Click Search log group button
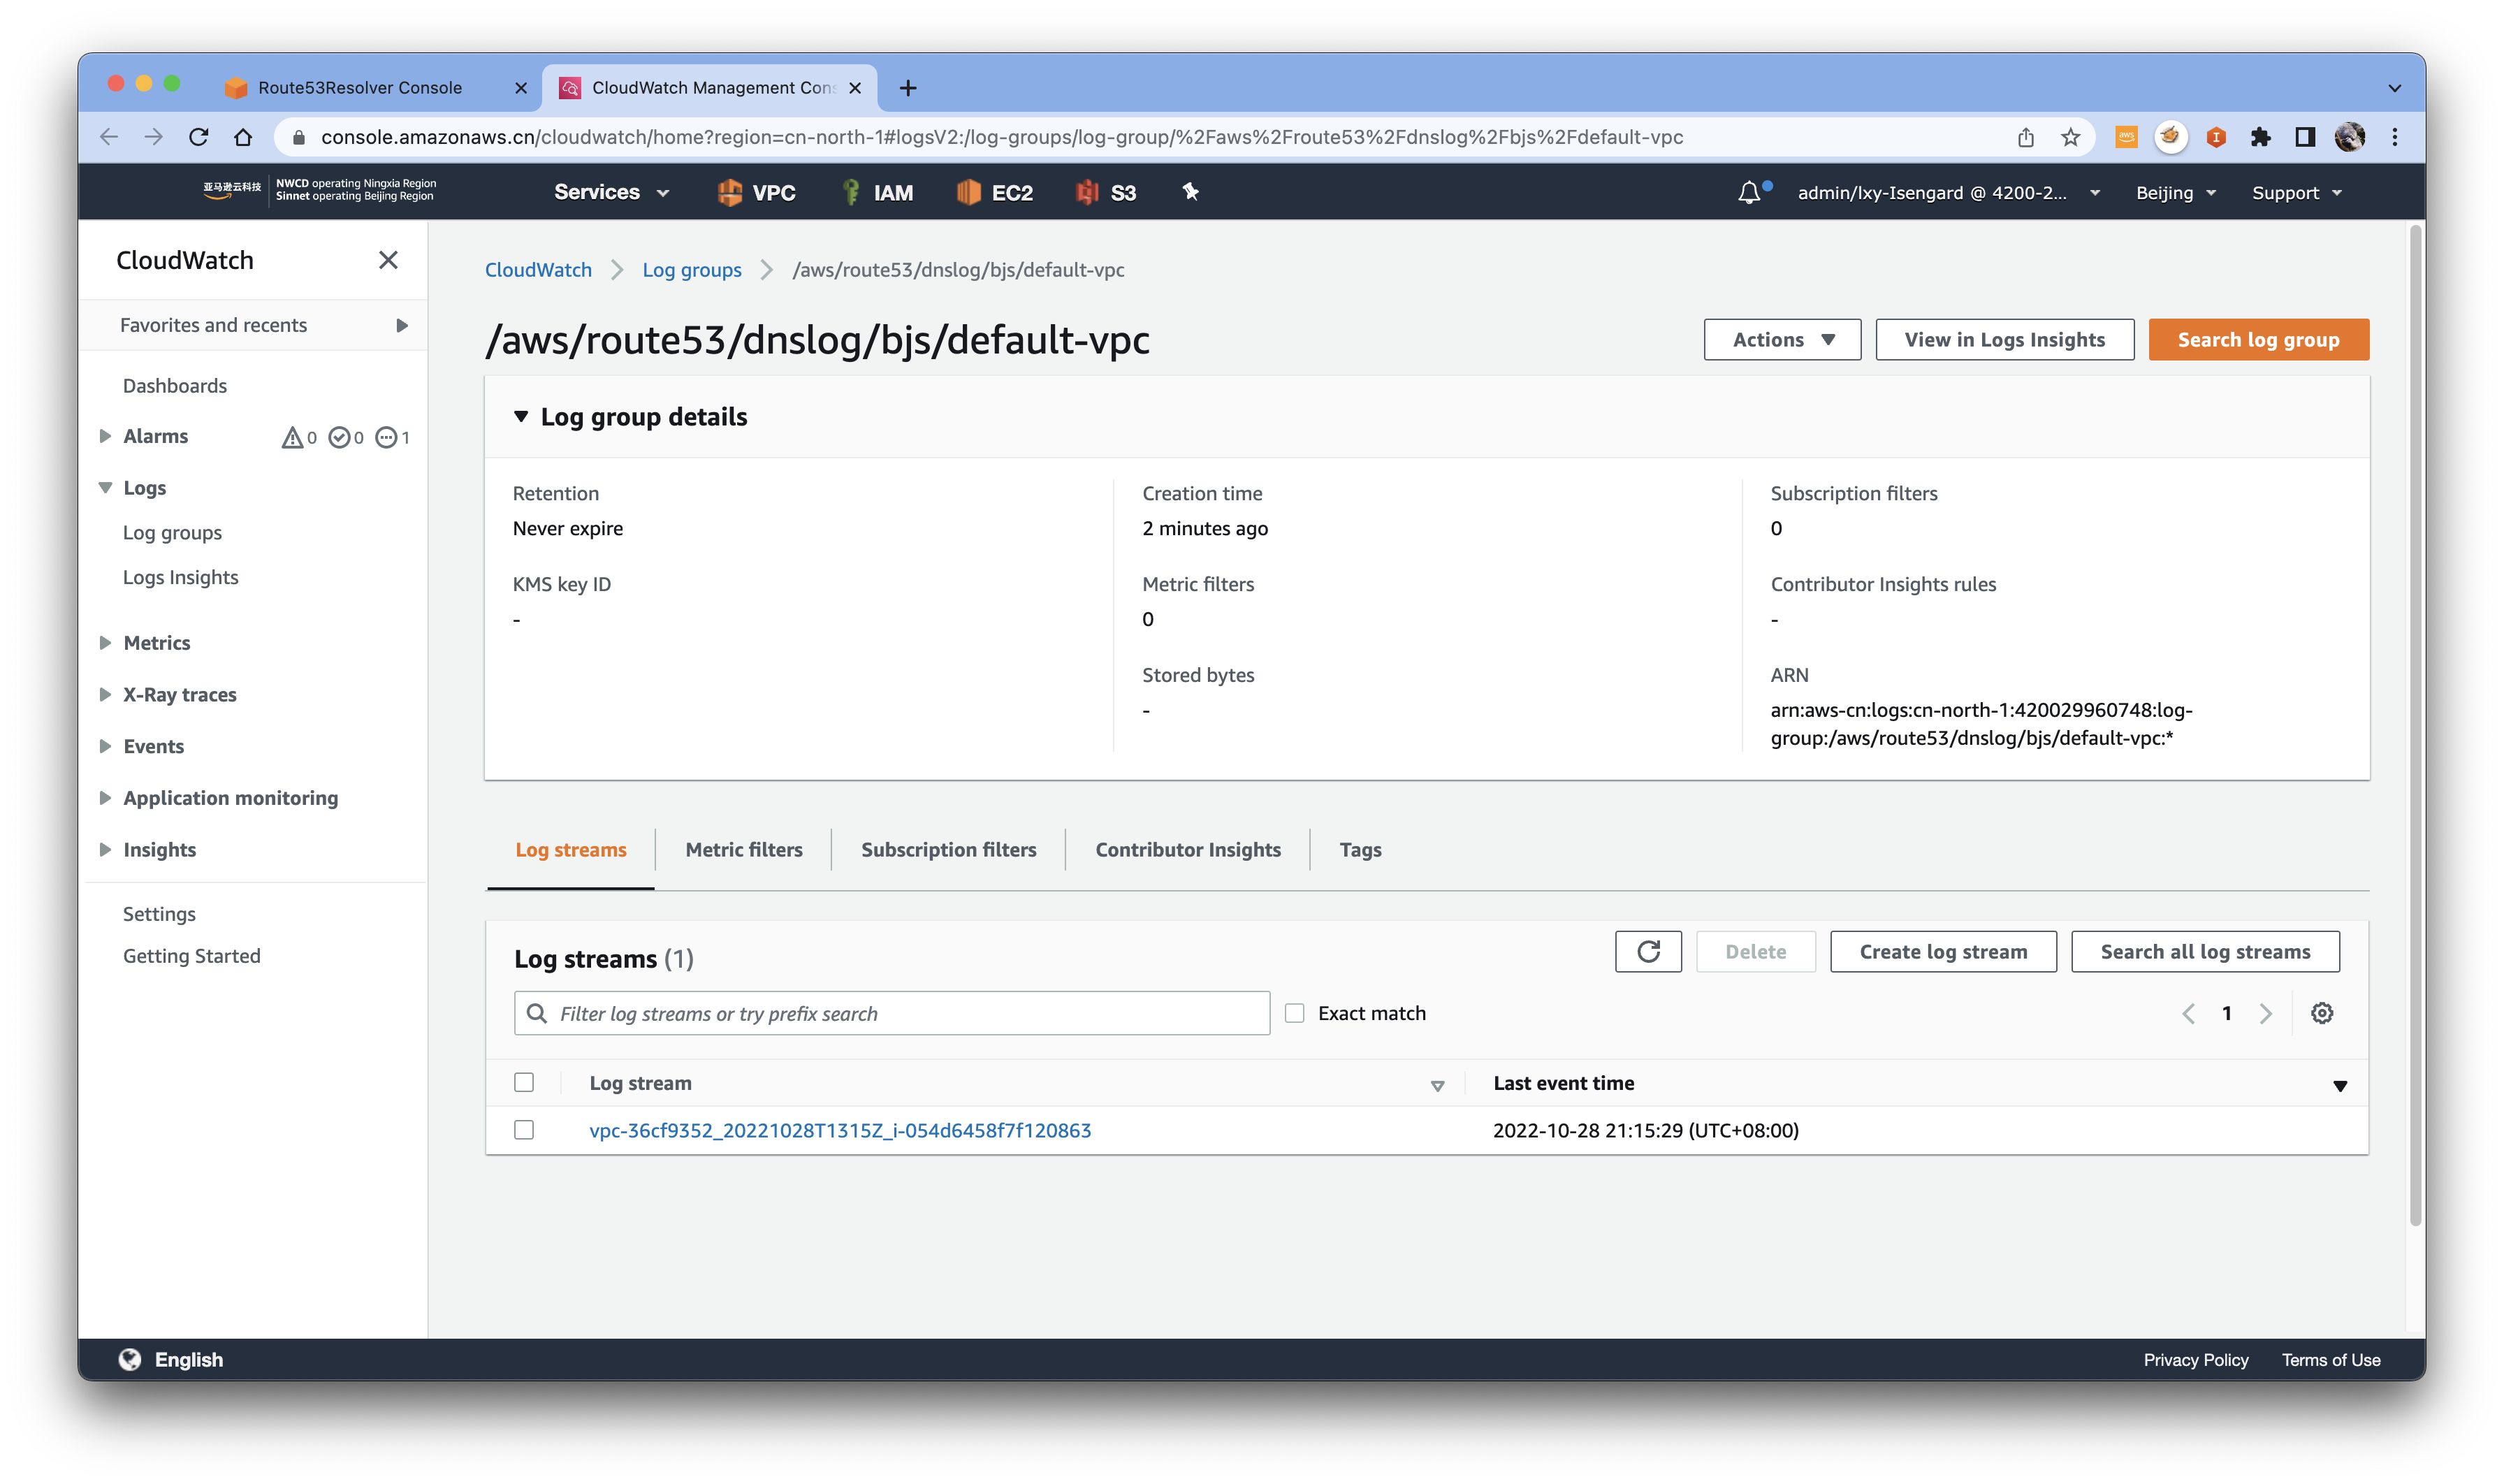The width and height of the screenshot is (2504, 1484). 2258,340
